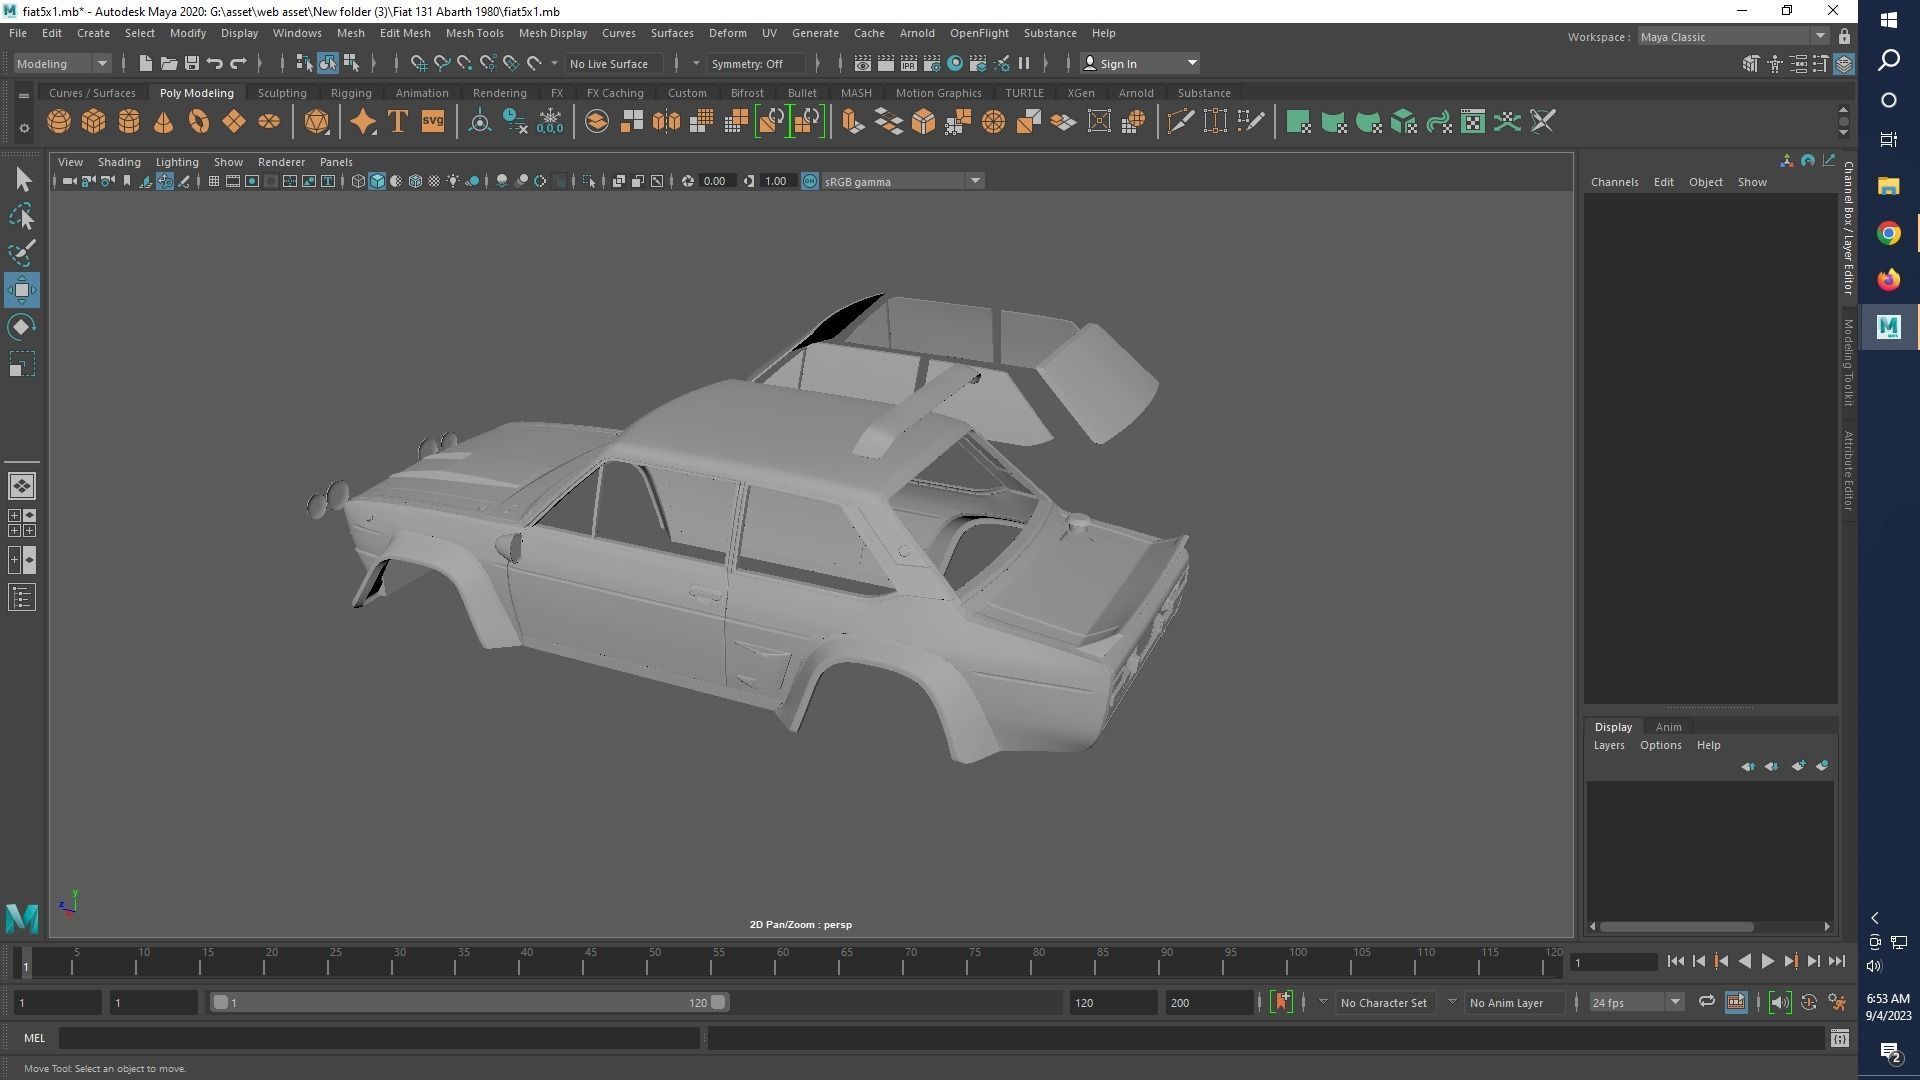1920x1080 pixels.
Task: Click the range slider left handle
Action: [220, 1002]
